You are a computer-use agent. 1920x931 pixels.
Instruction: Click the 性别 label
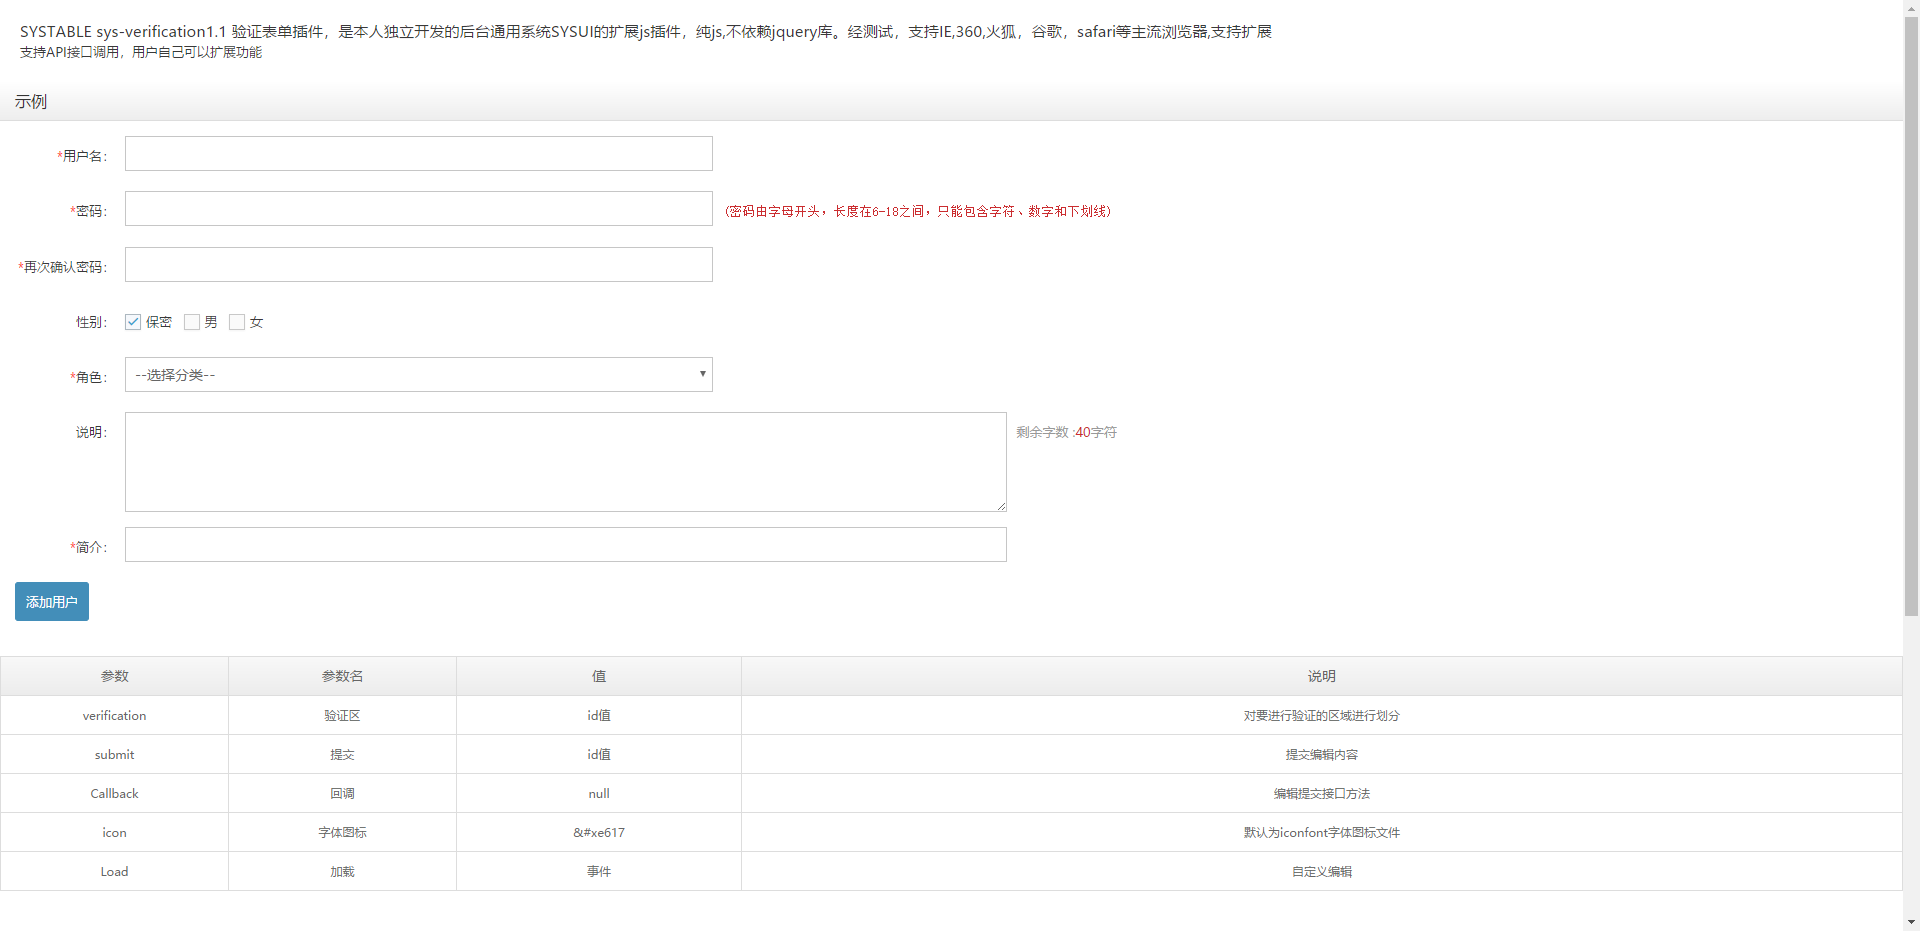pos(91,322)
